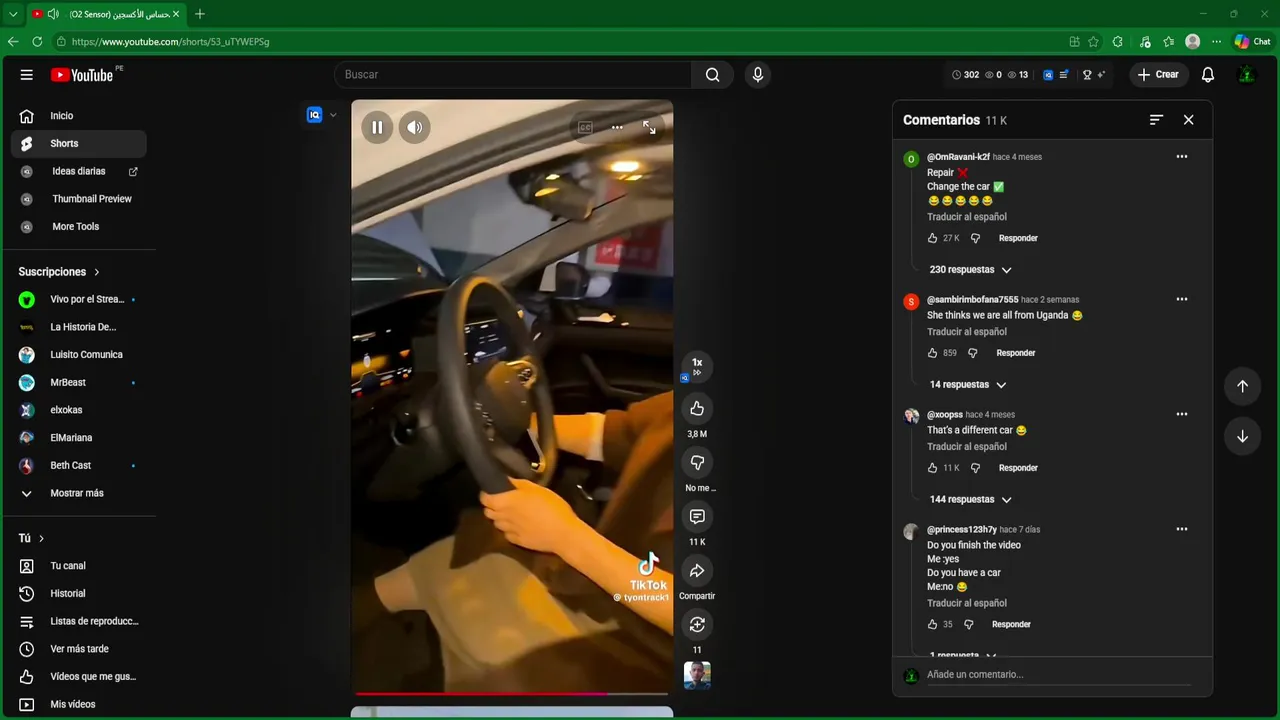Open Inicio in the sidebar
The width and height of the screenshot is (1280, 720).
point(79,116)
